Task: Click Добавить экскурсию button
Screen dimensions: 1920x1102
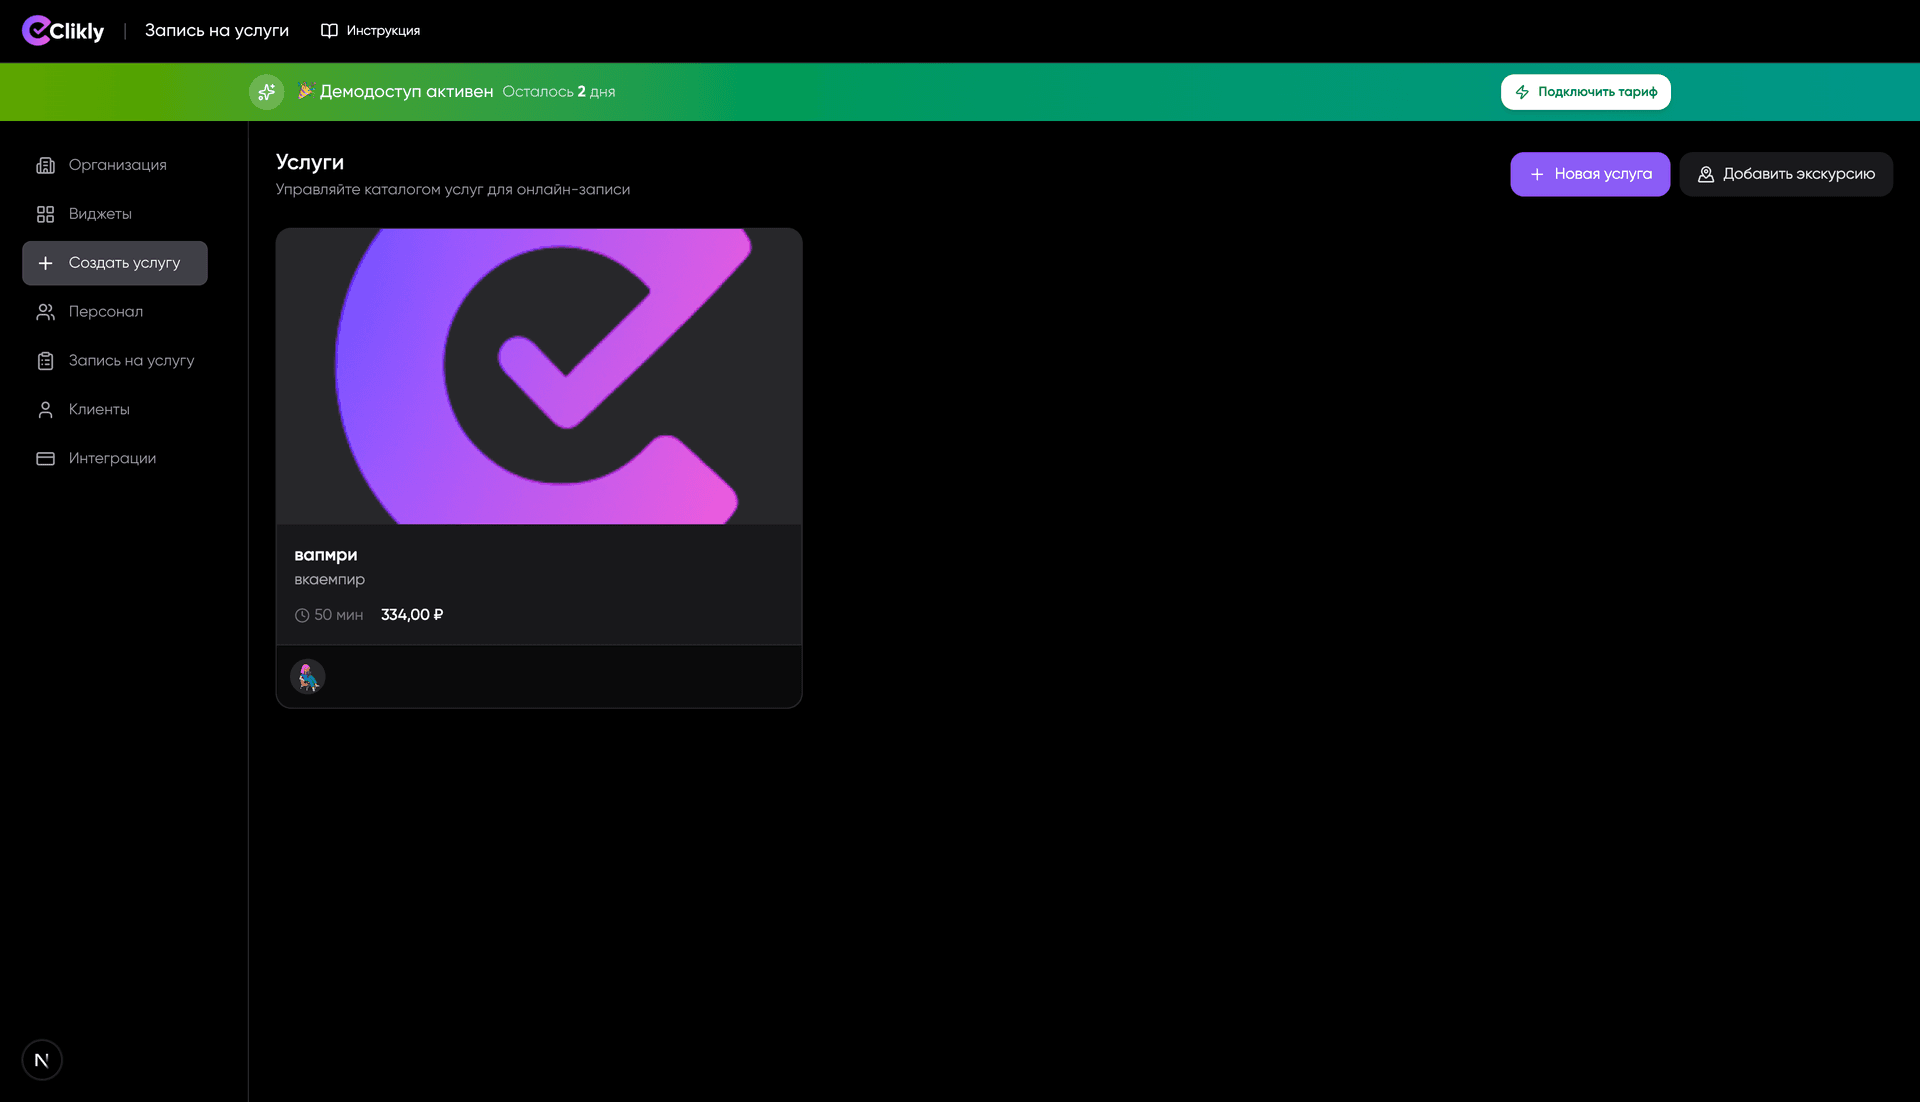Action: (1785, 174)
